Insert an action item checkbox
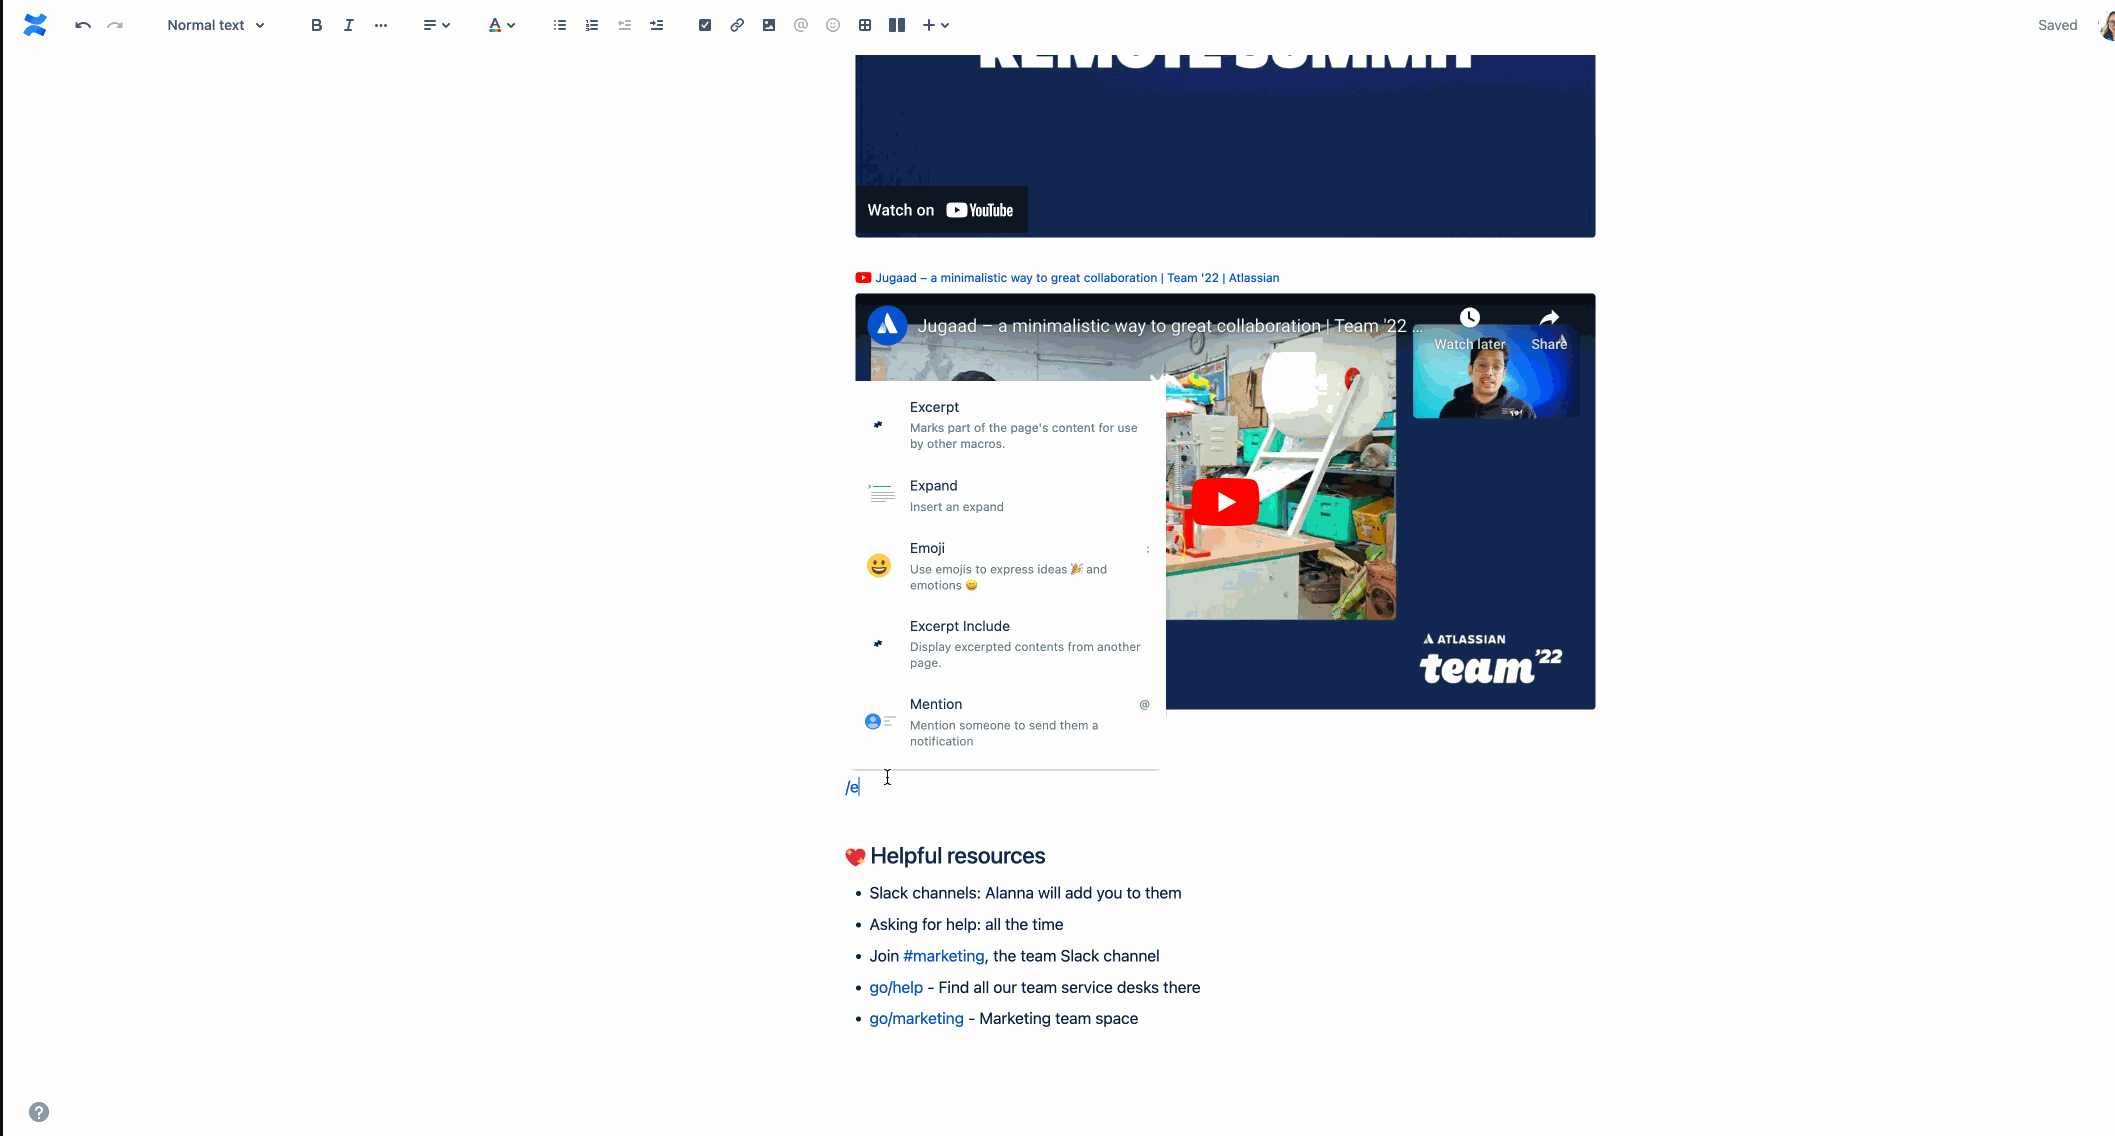This screenshot has width=2115, height=1136. click(x=705, y=25)
